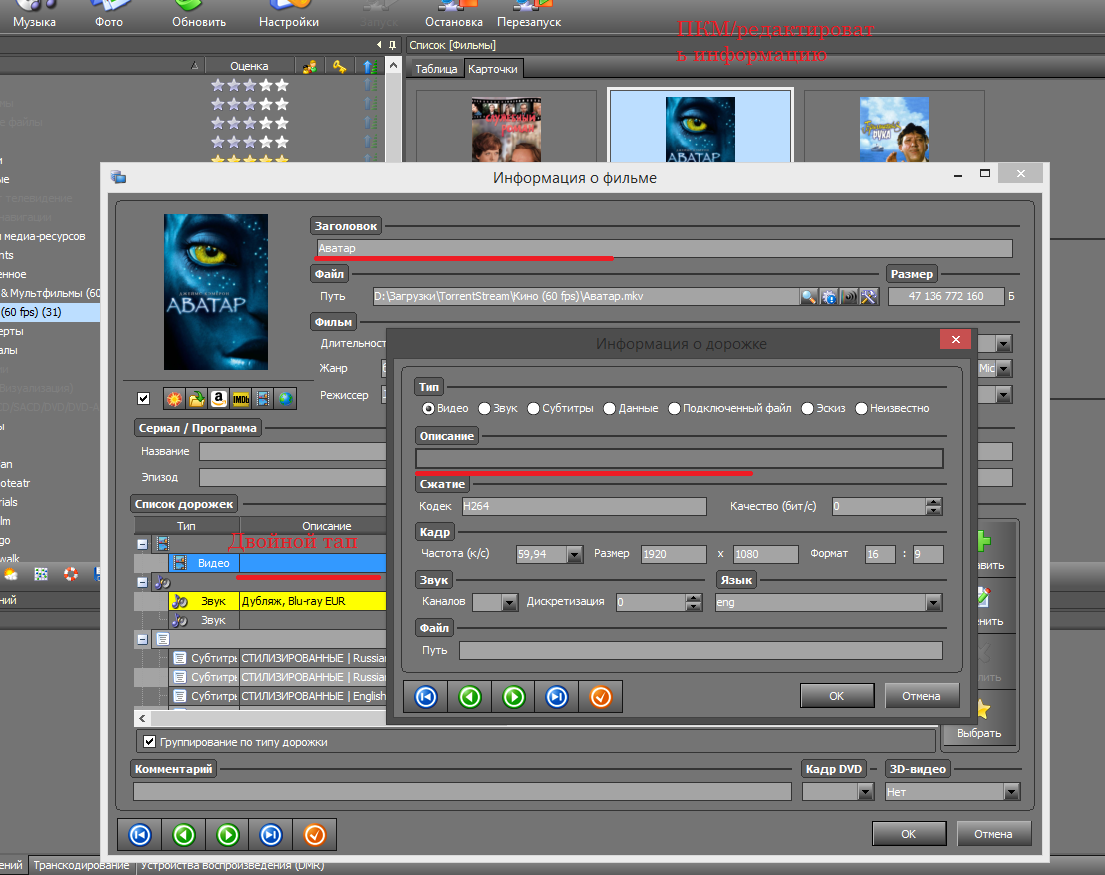Click OK in the track info dialog
The image size is (1105, 875).
(837, 696)
